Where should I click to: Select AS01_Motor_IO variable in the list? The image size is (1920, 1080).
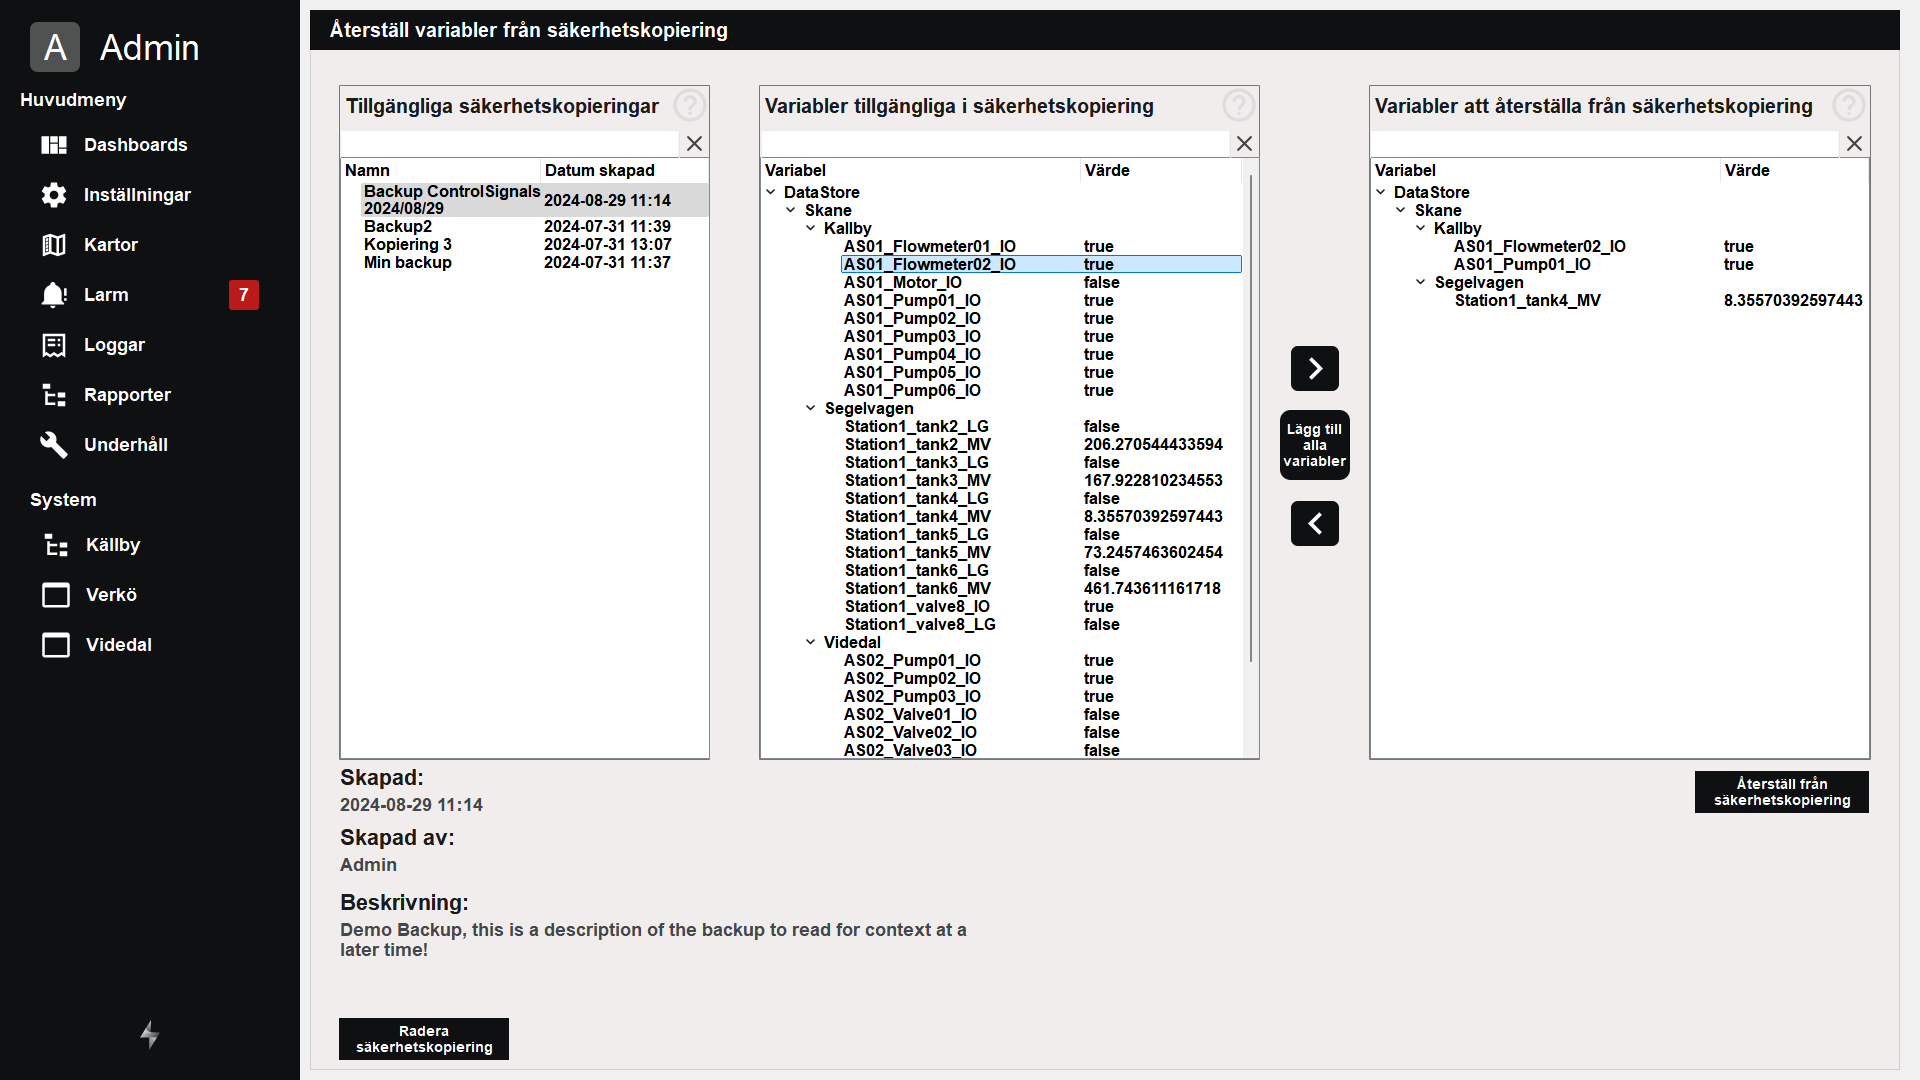903,283
